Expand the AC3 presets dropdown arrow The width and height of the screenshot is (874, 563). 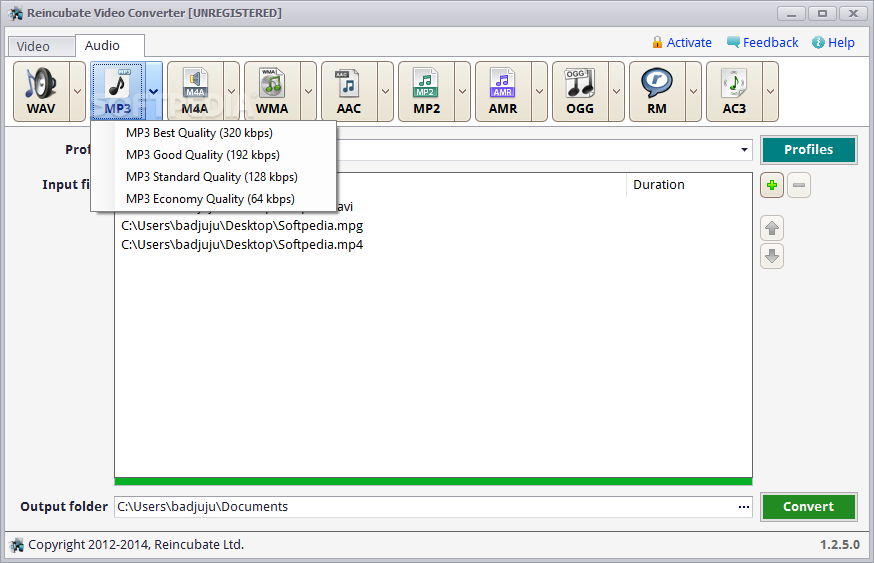(x=770, y=91)
